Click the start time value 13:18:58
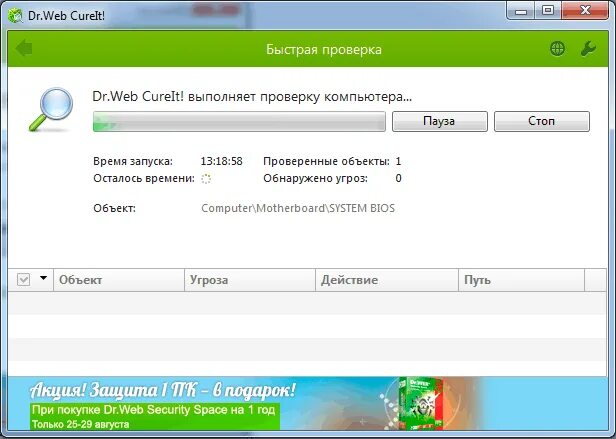This screenshot has height=439, width=616. pos(222,161)
